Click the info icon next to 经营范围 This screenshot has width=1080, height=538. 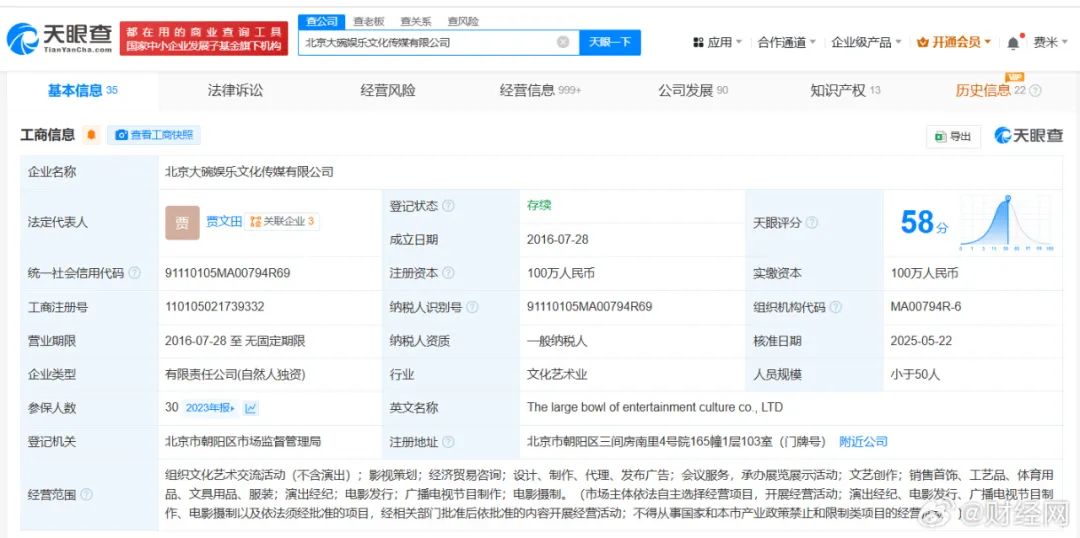tap(86, 494)
